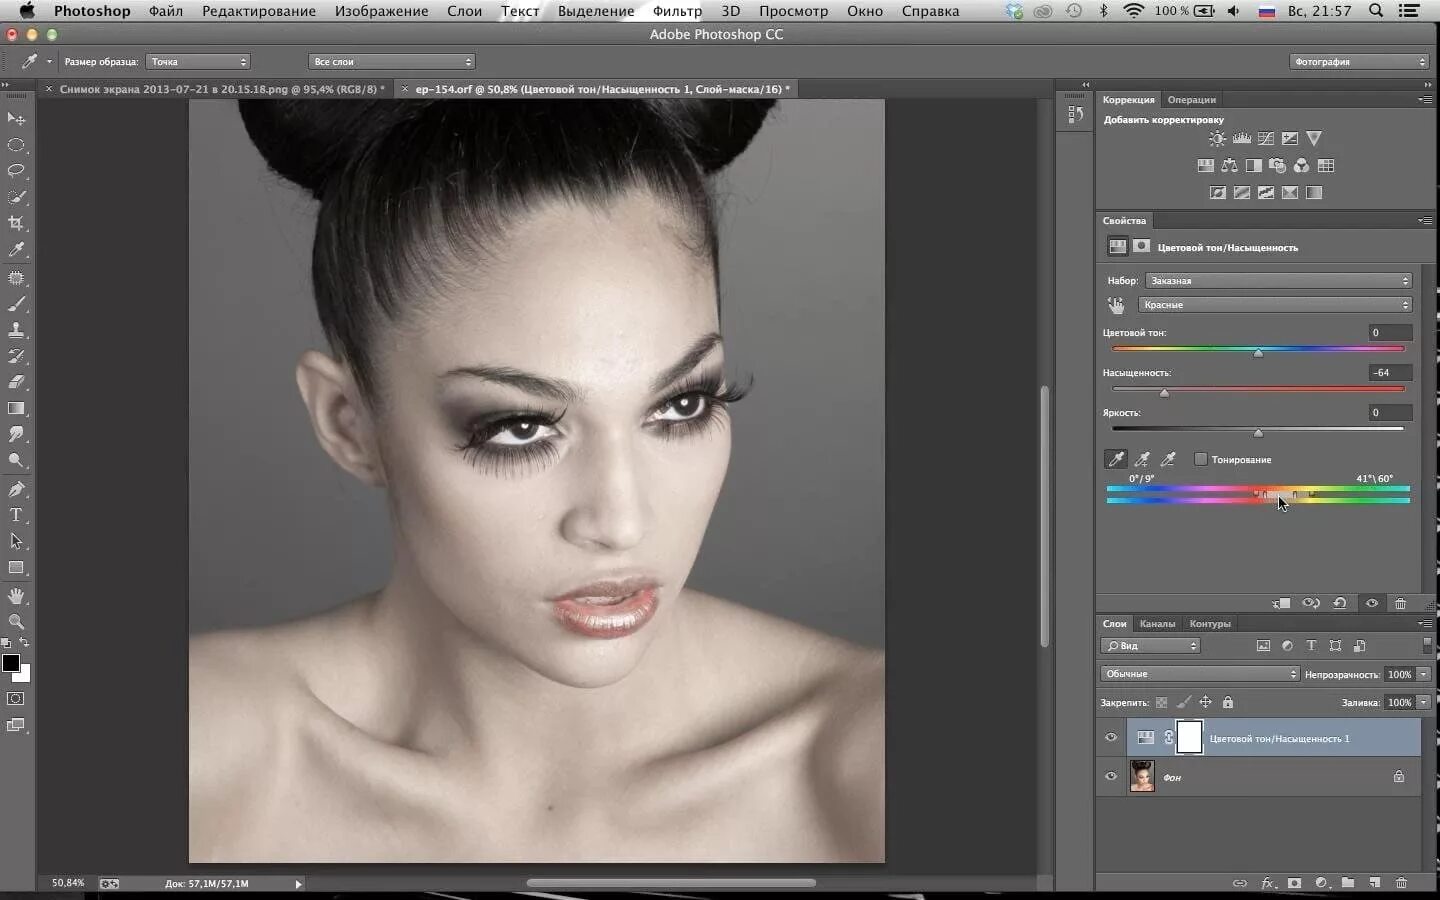Open the Все слои sample dropdown
This screenshot has width=1440, height=900.
(x=391, y=62)
